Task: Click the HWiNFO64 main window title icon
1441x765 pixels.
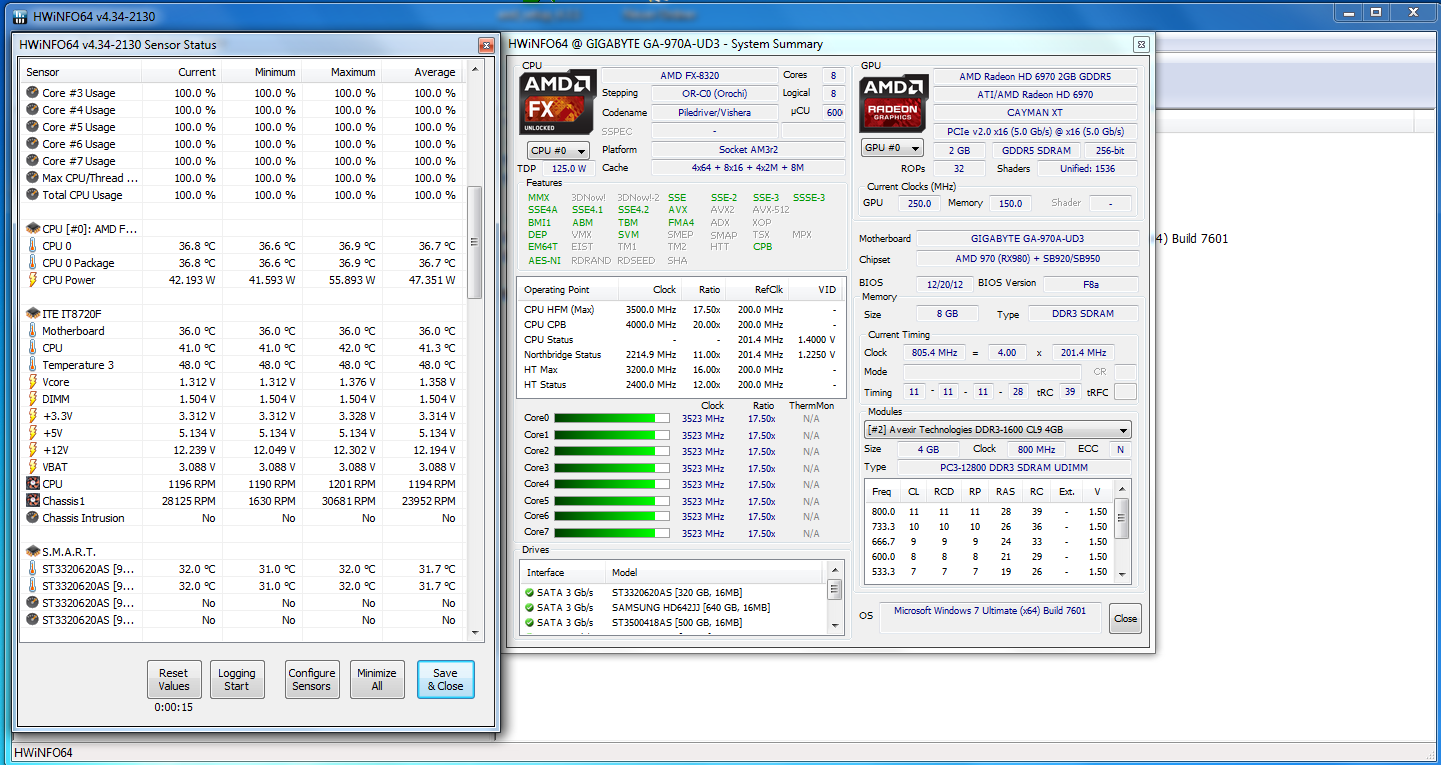Action: pyautogui.click(x=21, y=17)
